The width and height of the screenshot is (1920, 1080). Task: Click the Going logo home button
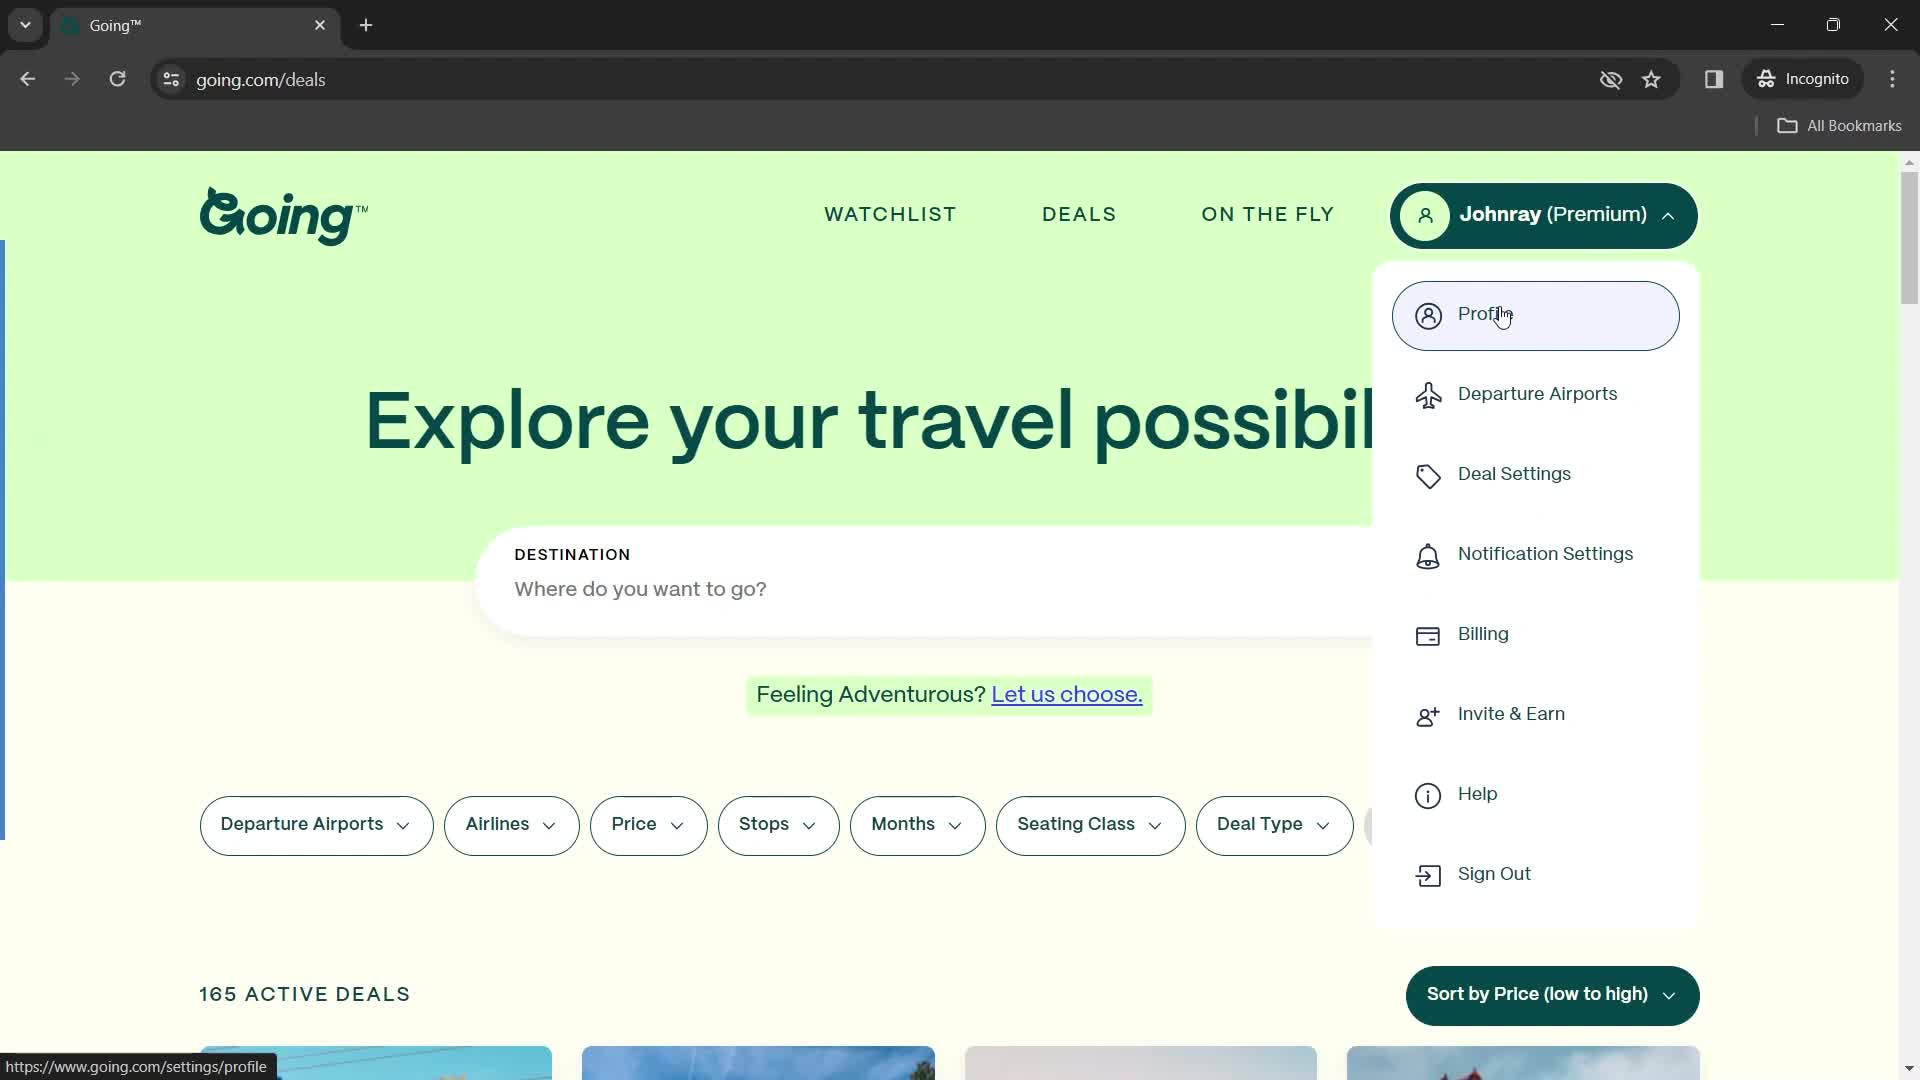pyautogui.click(x=284, y=215)
